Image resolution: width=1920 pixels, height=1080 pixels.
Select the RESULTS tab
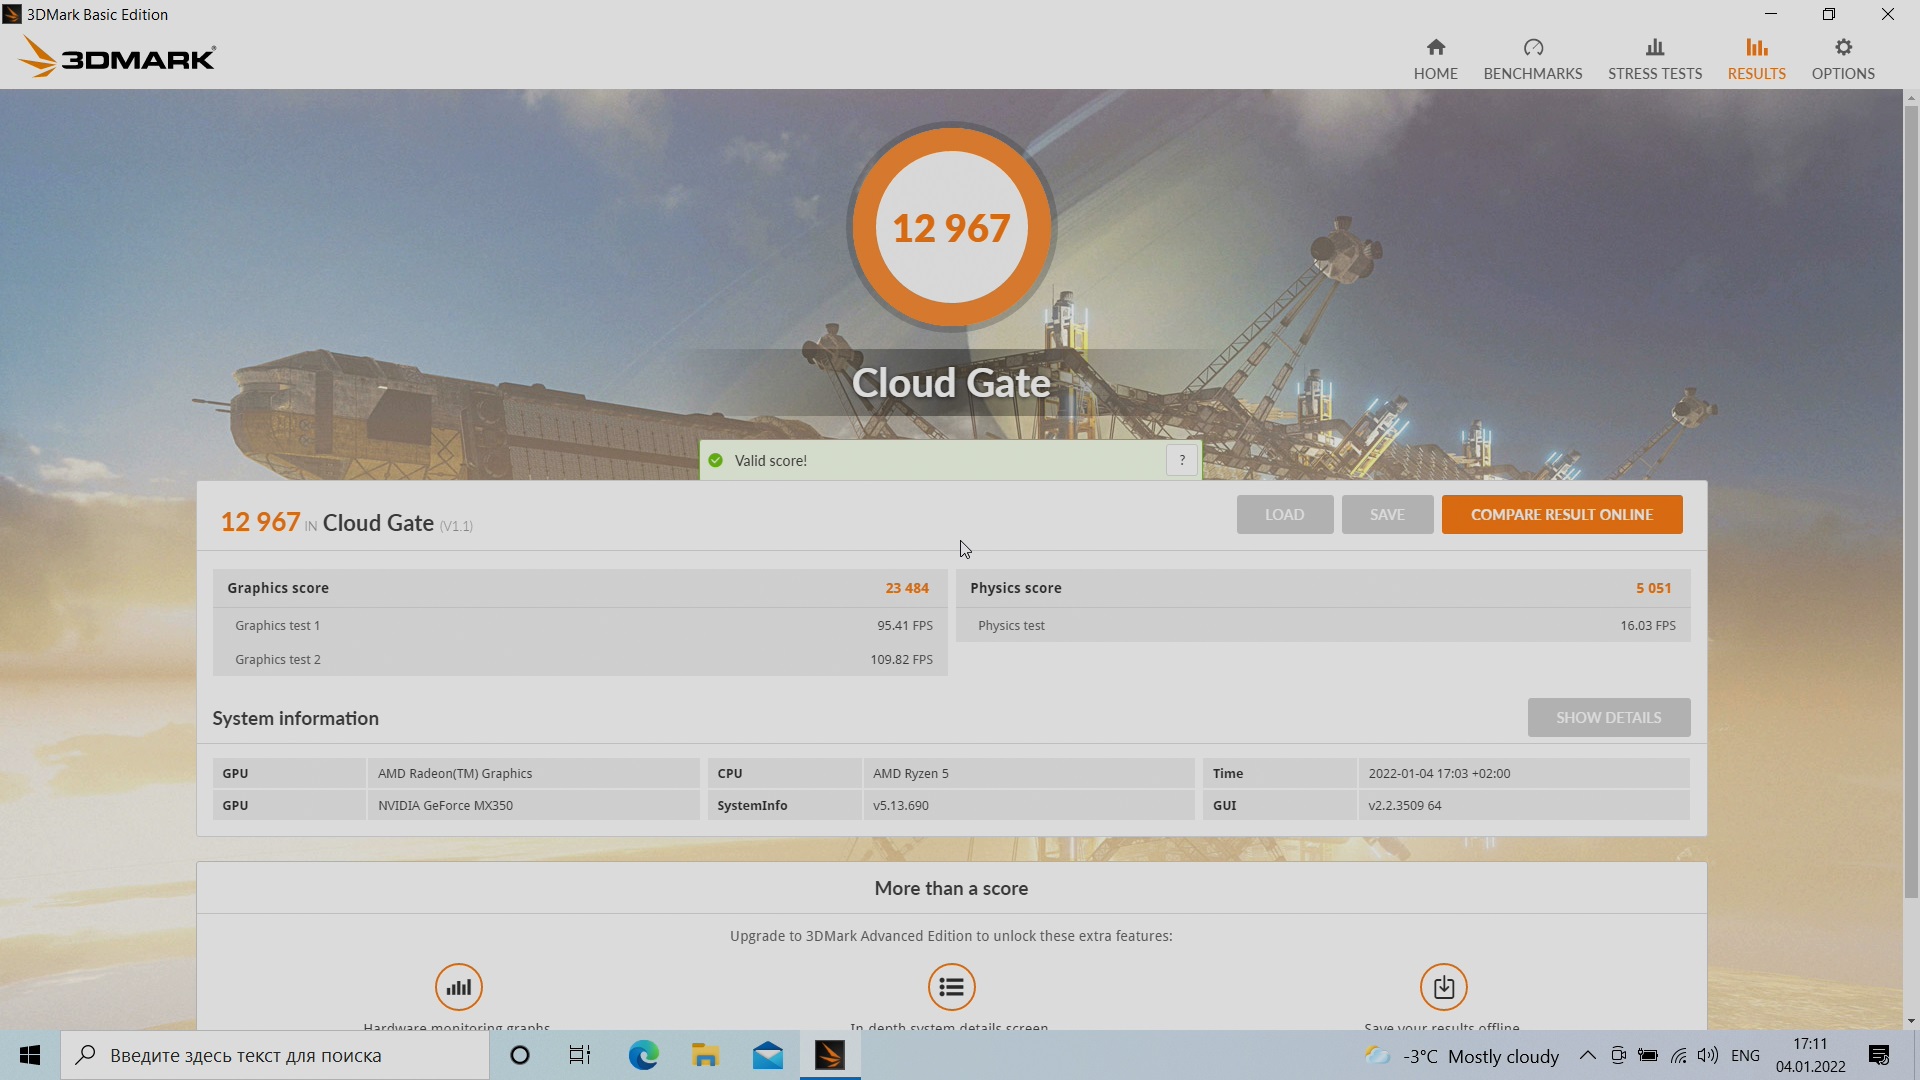tap(1756, 59)
